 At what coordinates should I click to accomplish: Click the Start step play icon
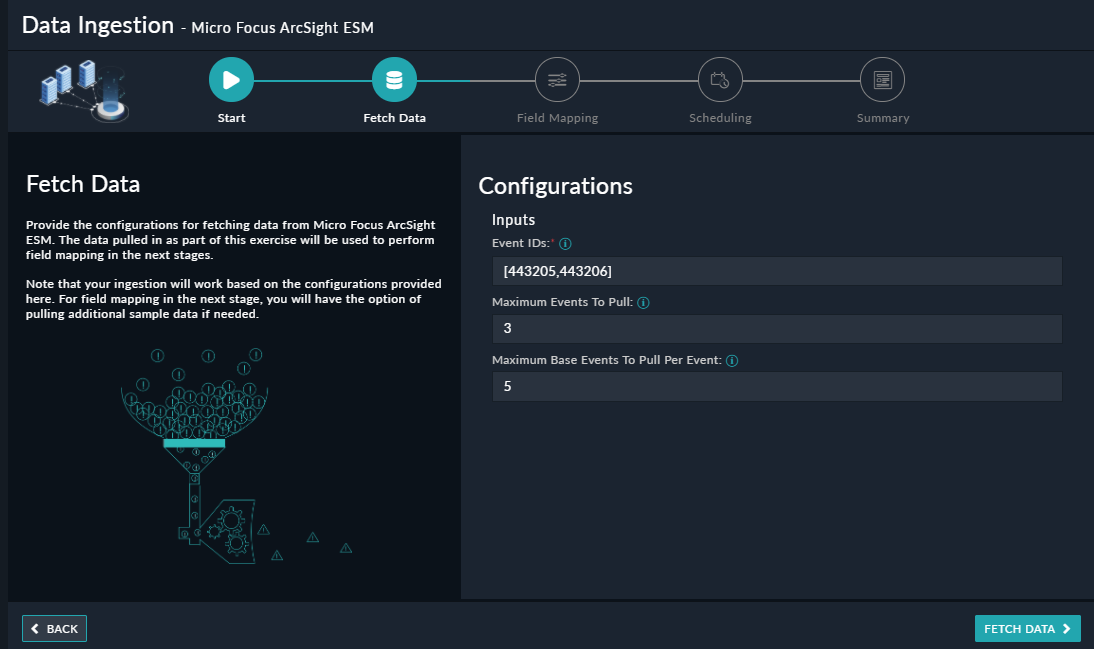coord(231,80)
